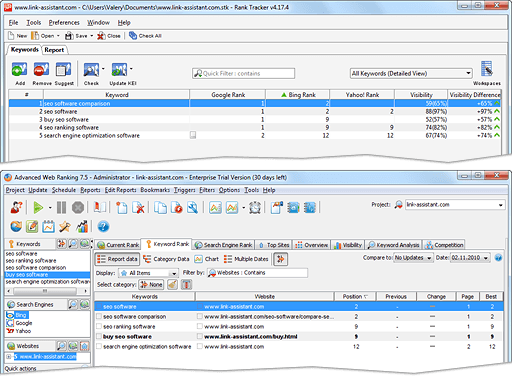This screenshot has width=512, height=384.
Task: Click the Report data button
Action: point(117,259)
